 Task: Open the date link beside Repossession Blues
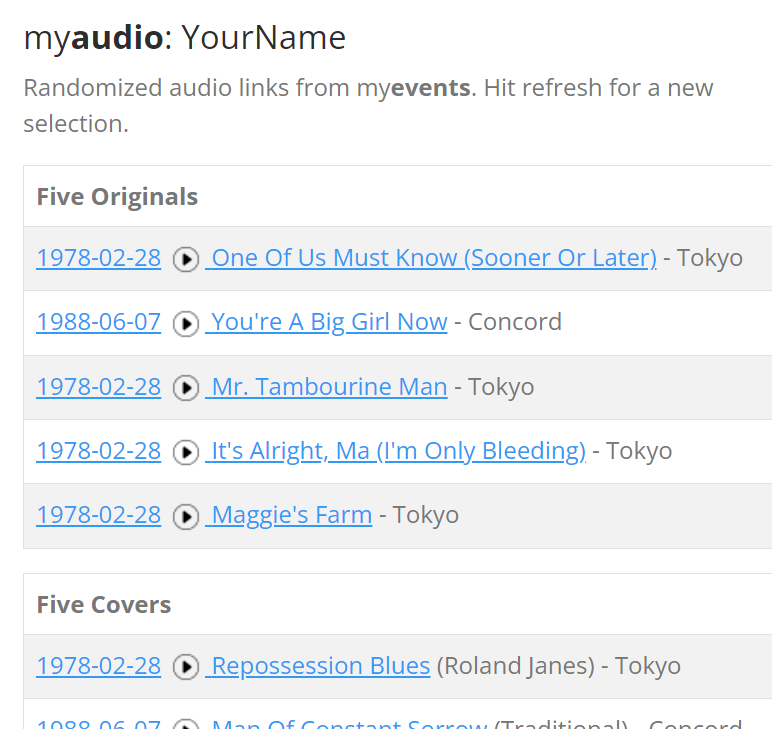(x=98, y=666)
